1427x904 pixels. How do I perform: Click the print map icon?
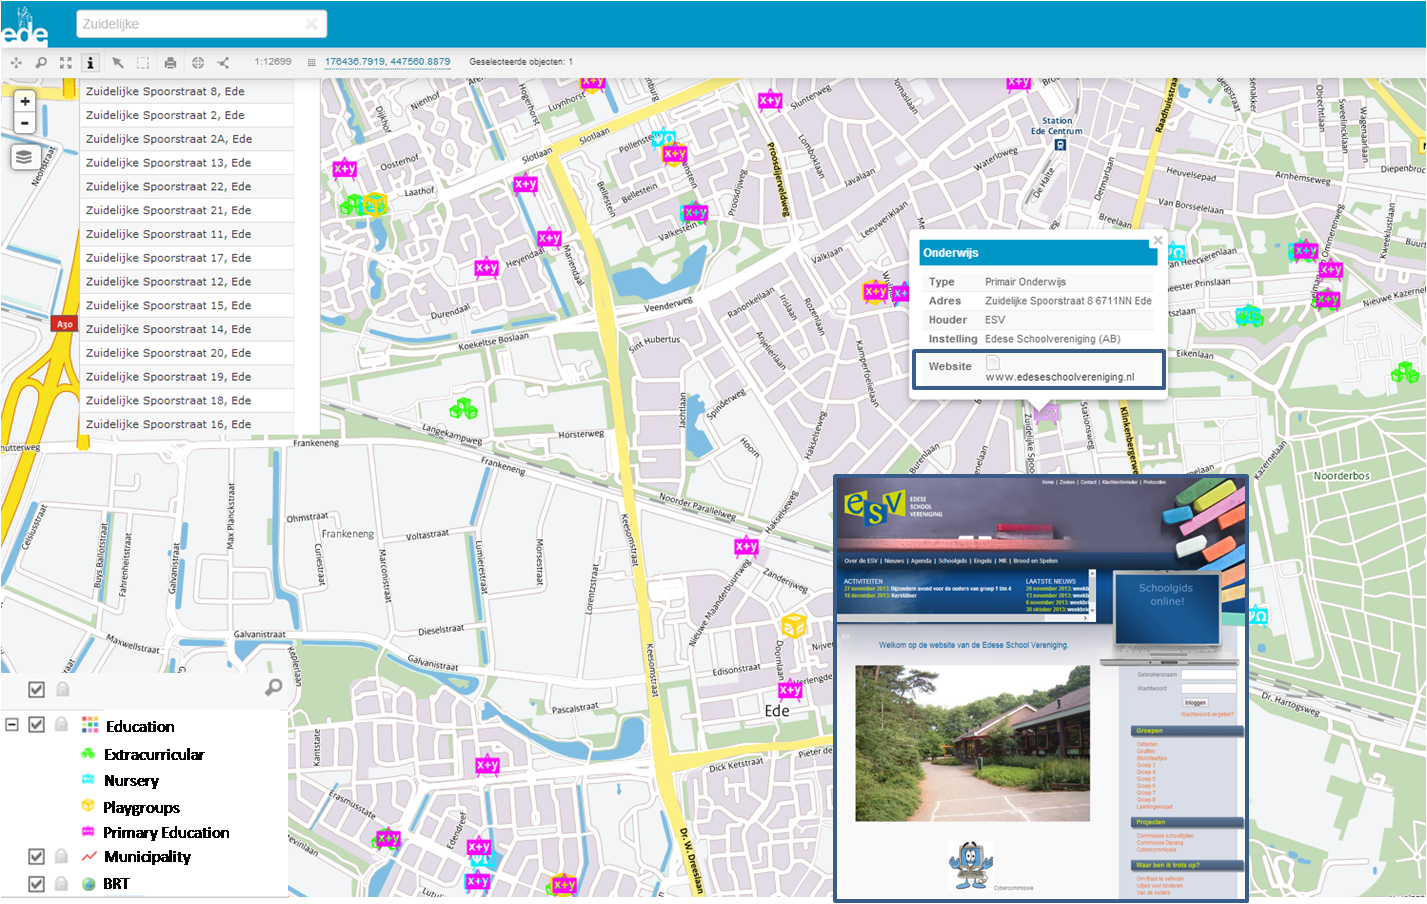tap(170, 62)
